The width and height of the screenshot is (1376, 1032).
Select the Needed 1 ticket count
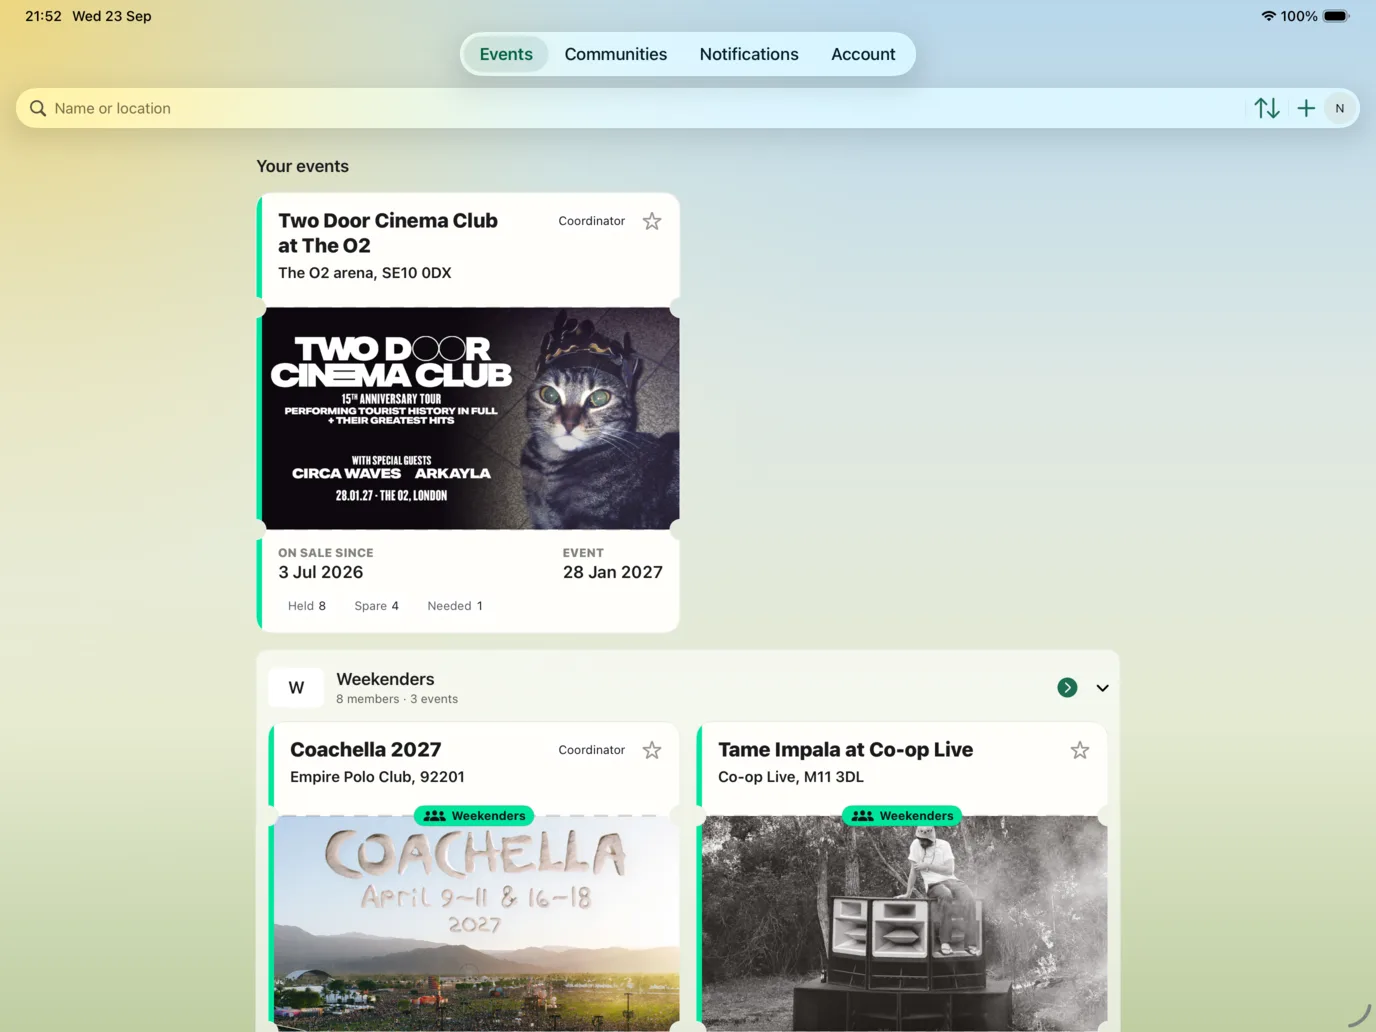coord(455,606)
